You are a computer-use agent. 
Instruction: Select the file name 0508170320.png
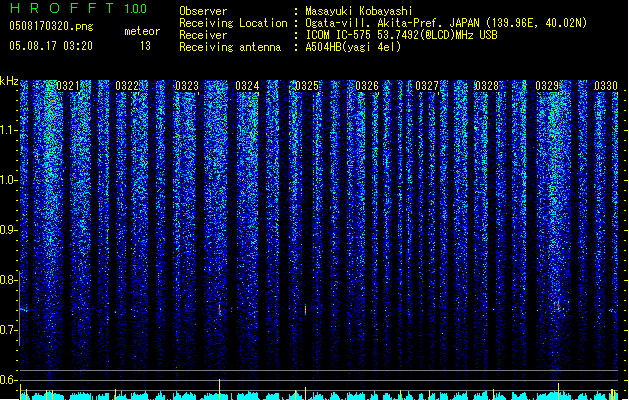pos(51,26)
